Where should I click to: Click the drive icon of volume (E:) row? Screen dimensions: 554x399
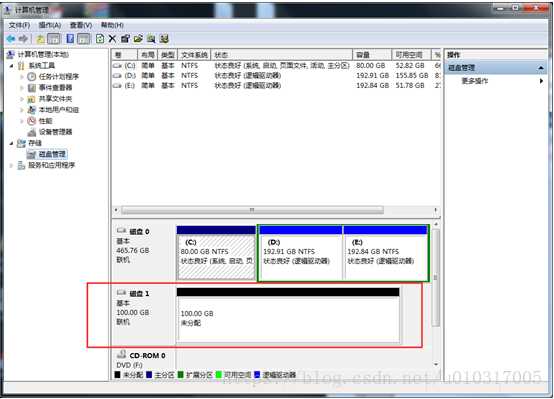coord(118,86)
